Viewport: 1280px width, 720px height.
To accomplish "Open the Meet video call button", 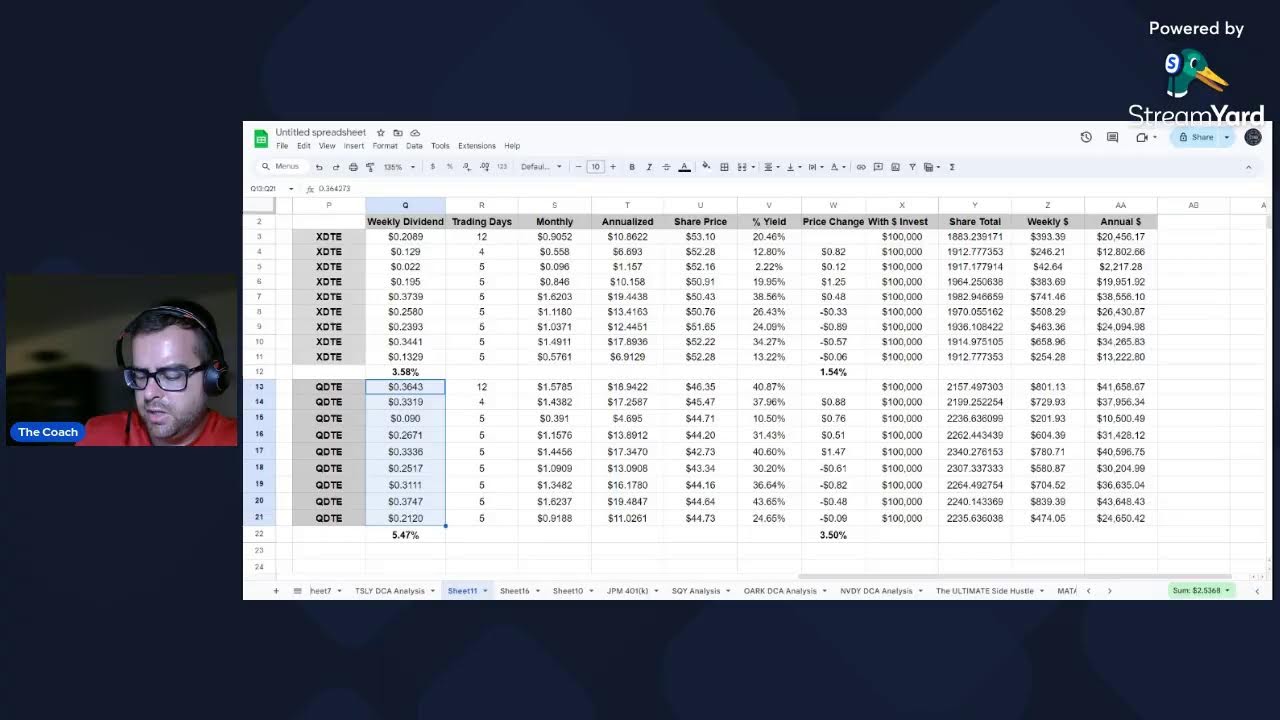I will click(1145, 137).
